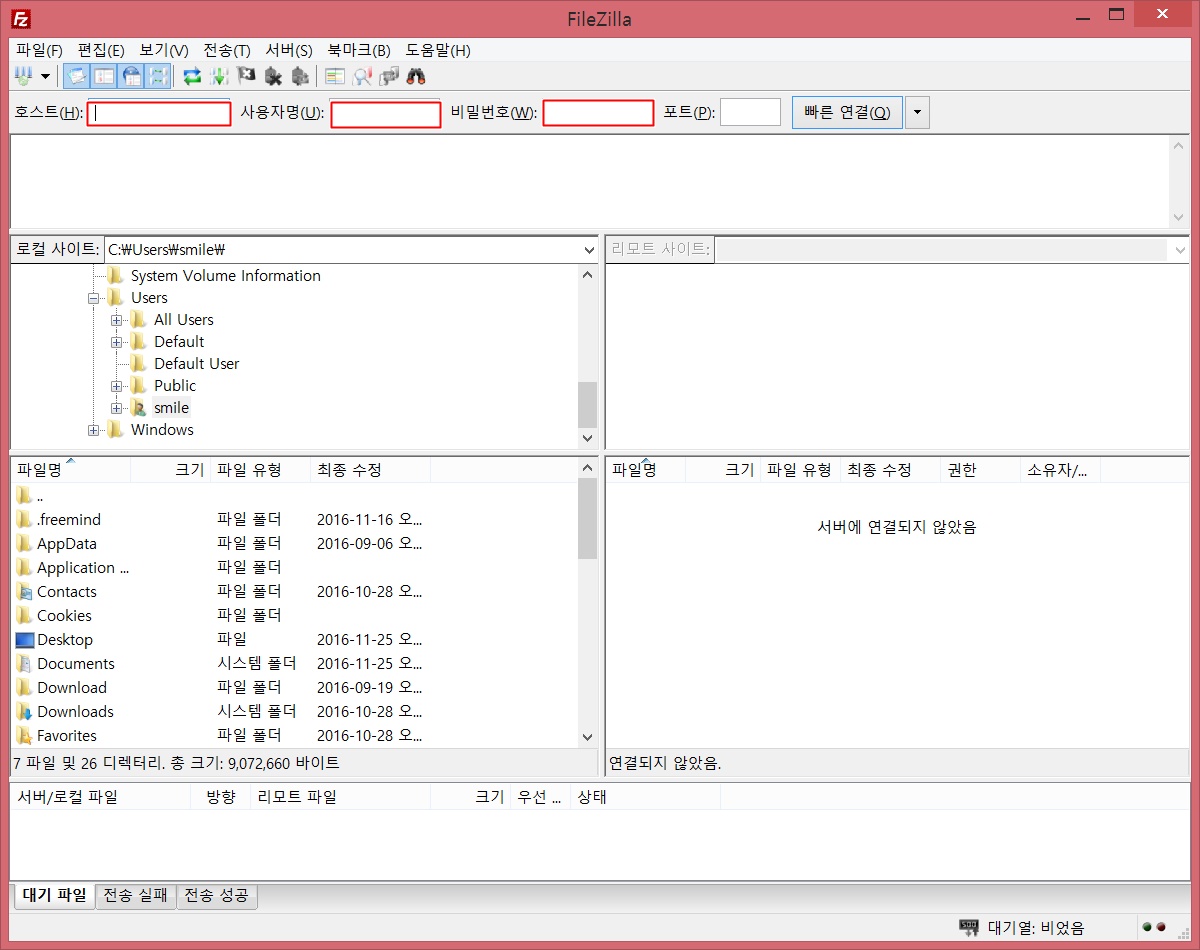Open the 로컬 사이트 path dropdown

click(588, 249)
